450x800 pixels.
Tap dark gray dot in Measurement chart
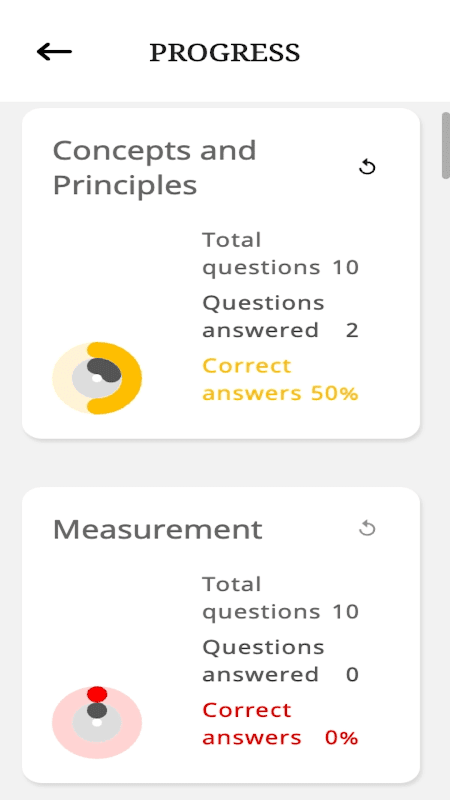97,710
